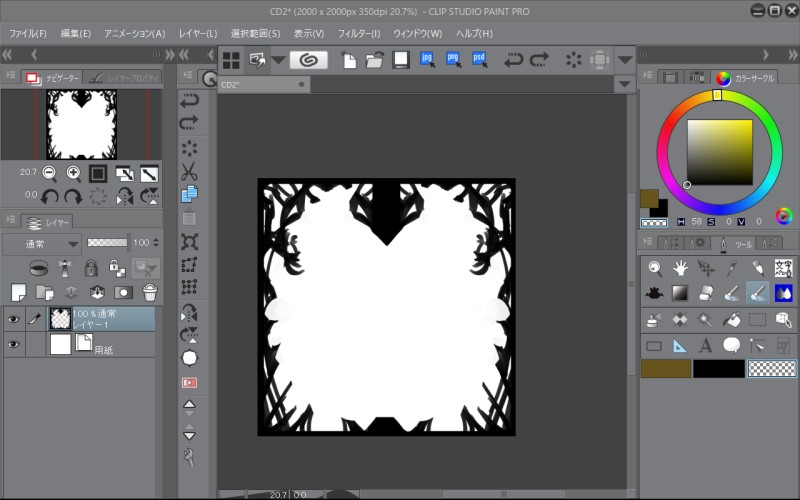
Task: Click the scissors cut icon
Action: click(x=189, y=171)
